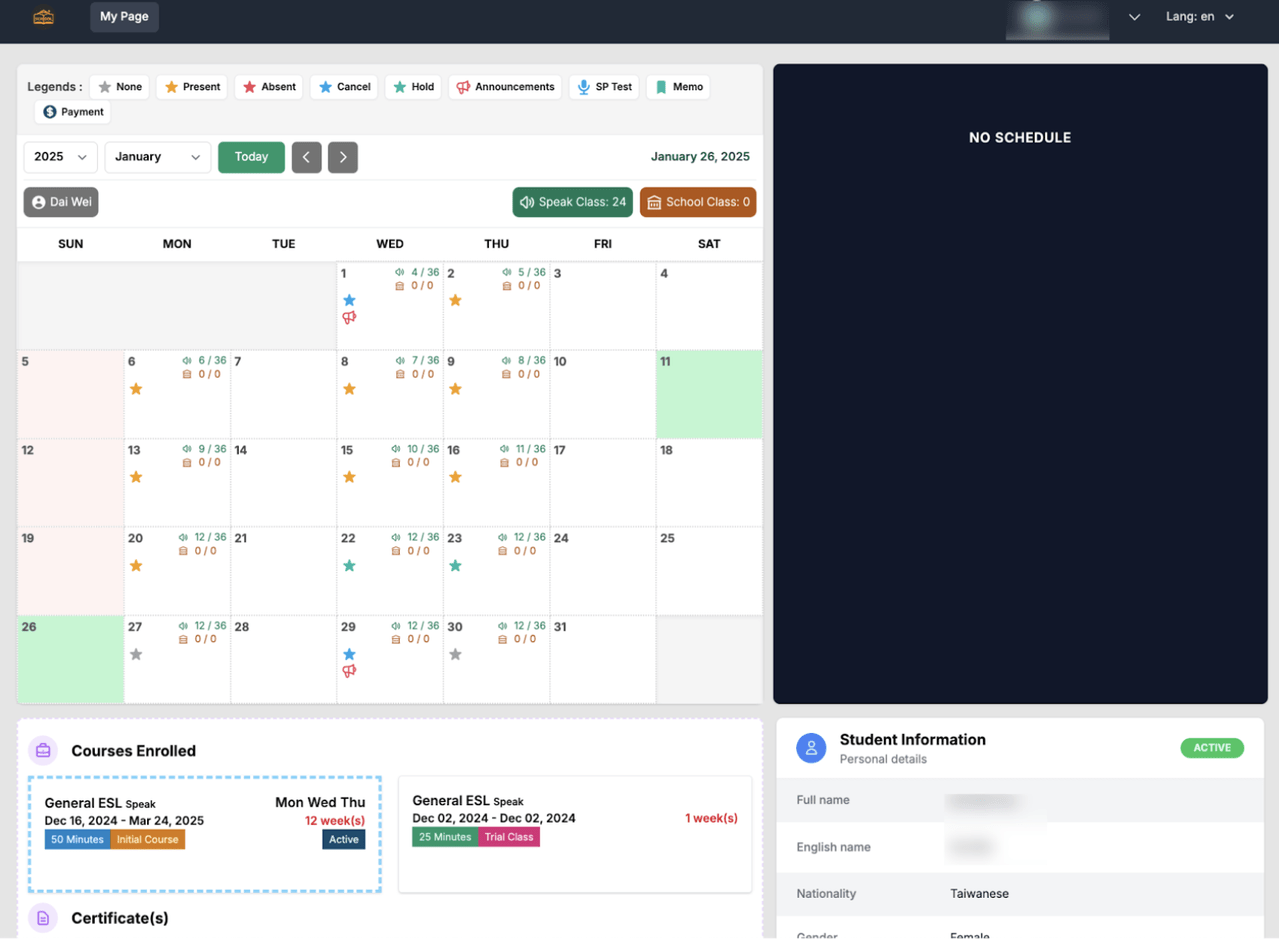Select the Cancel legend chip
Viewport: 1279px width, 939px height.
(344, 87)
